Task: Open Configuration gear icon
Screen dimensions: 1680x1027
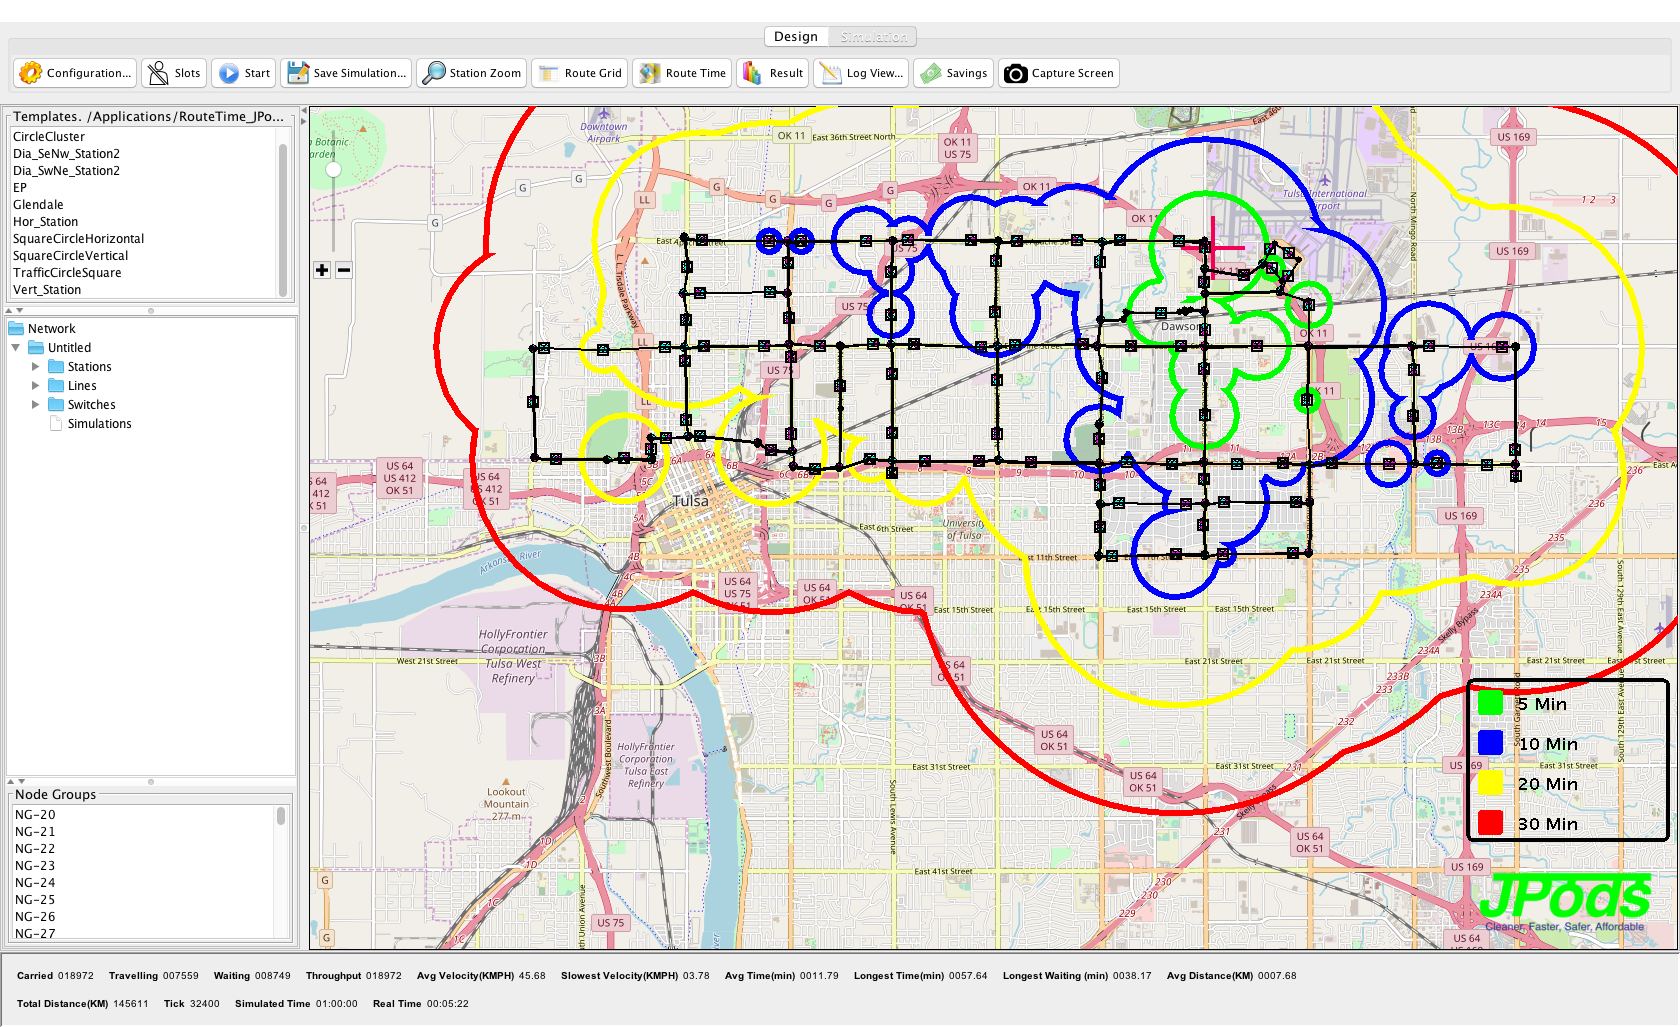Action: coord(31,73)
